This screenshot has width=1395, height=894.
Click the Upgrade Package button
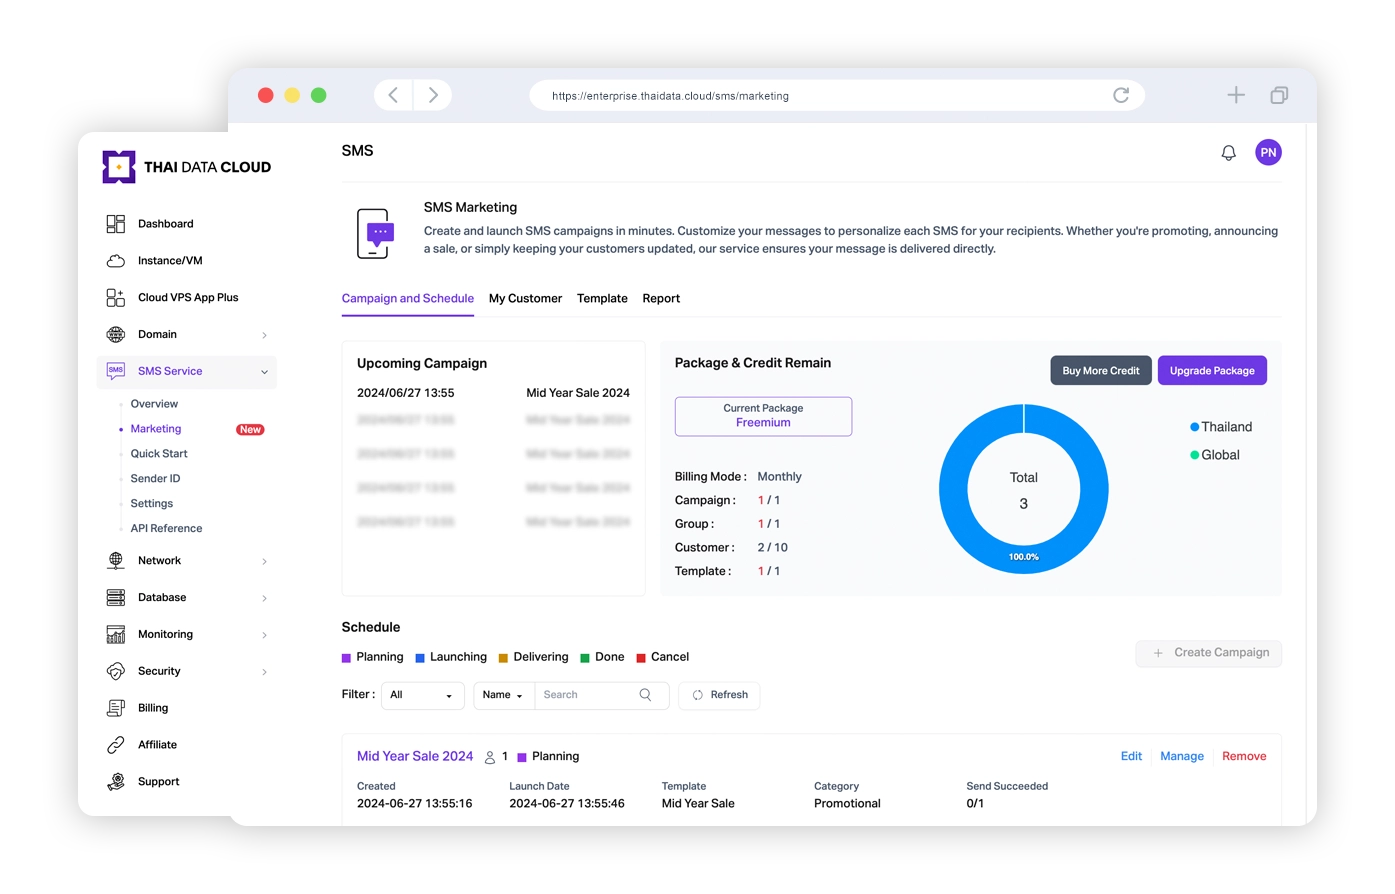[x=1212, y=371]
